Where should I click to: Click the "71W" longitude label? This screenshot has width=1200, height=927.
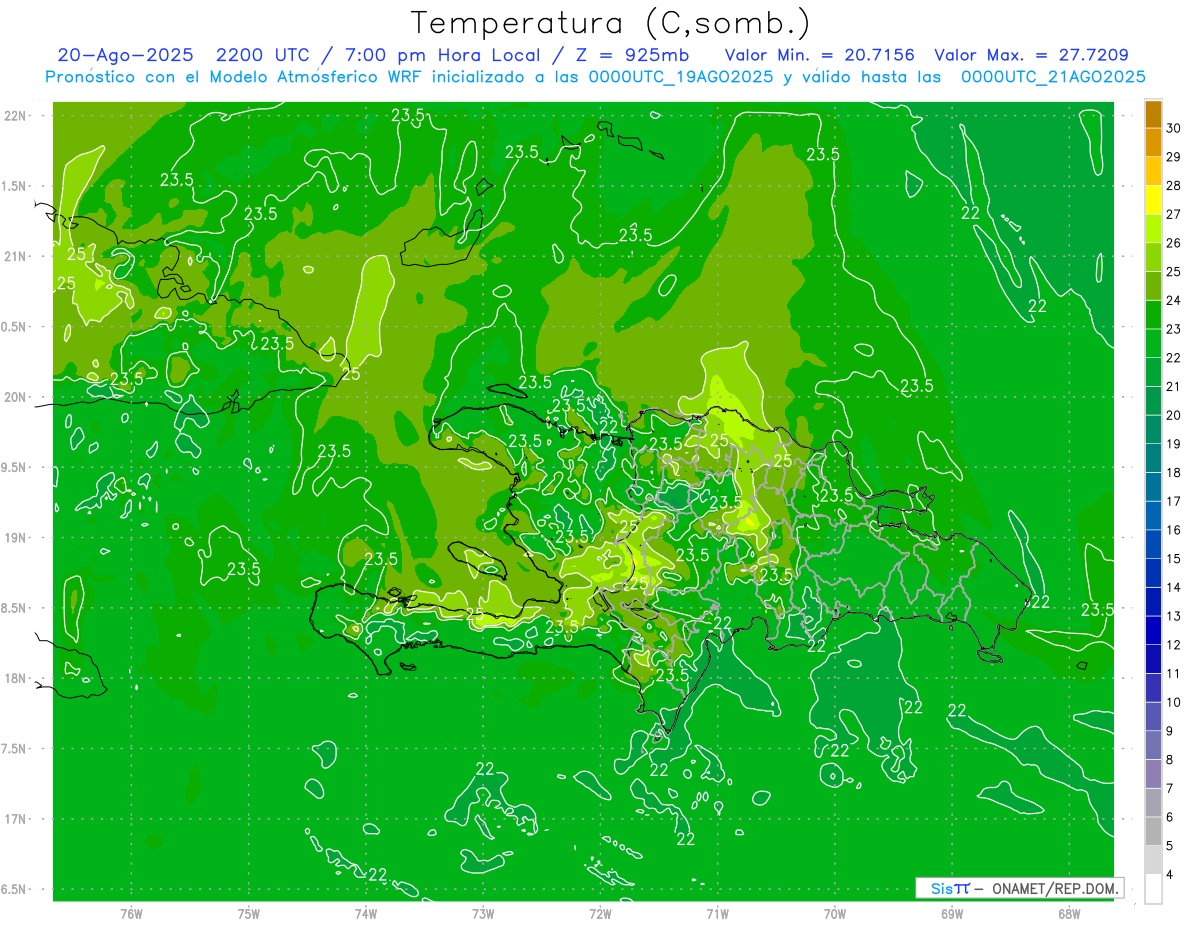[717, 913]
